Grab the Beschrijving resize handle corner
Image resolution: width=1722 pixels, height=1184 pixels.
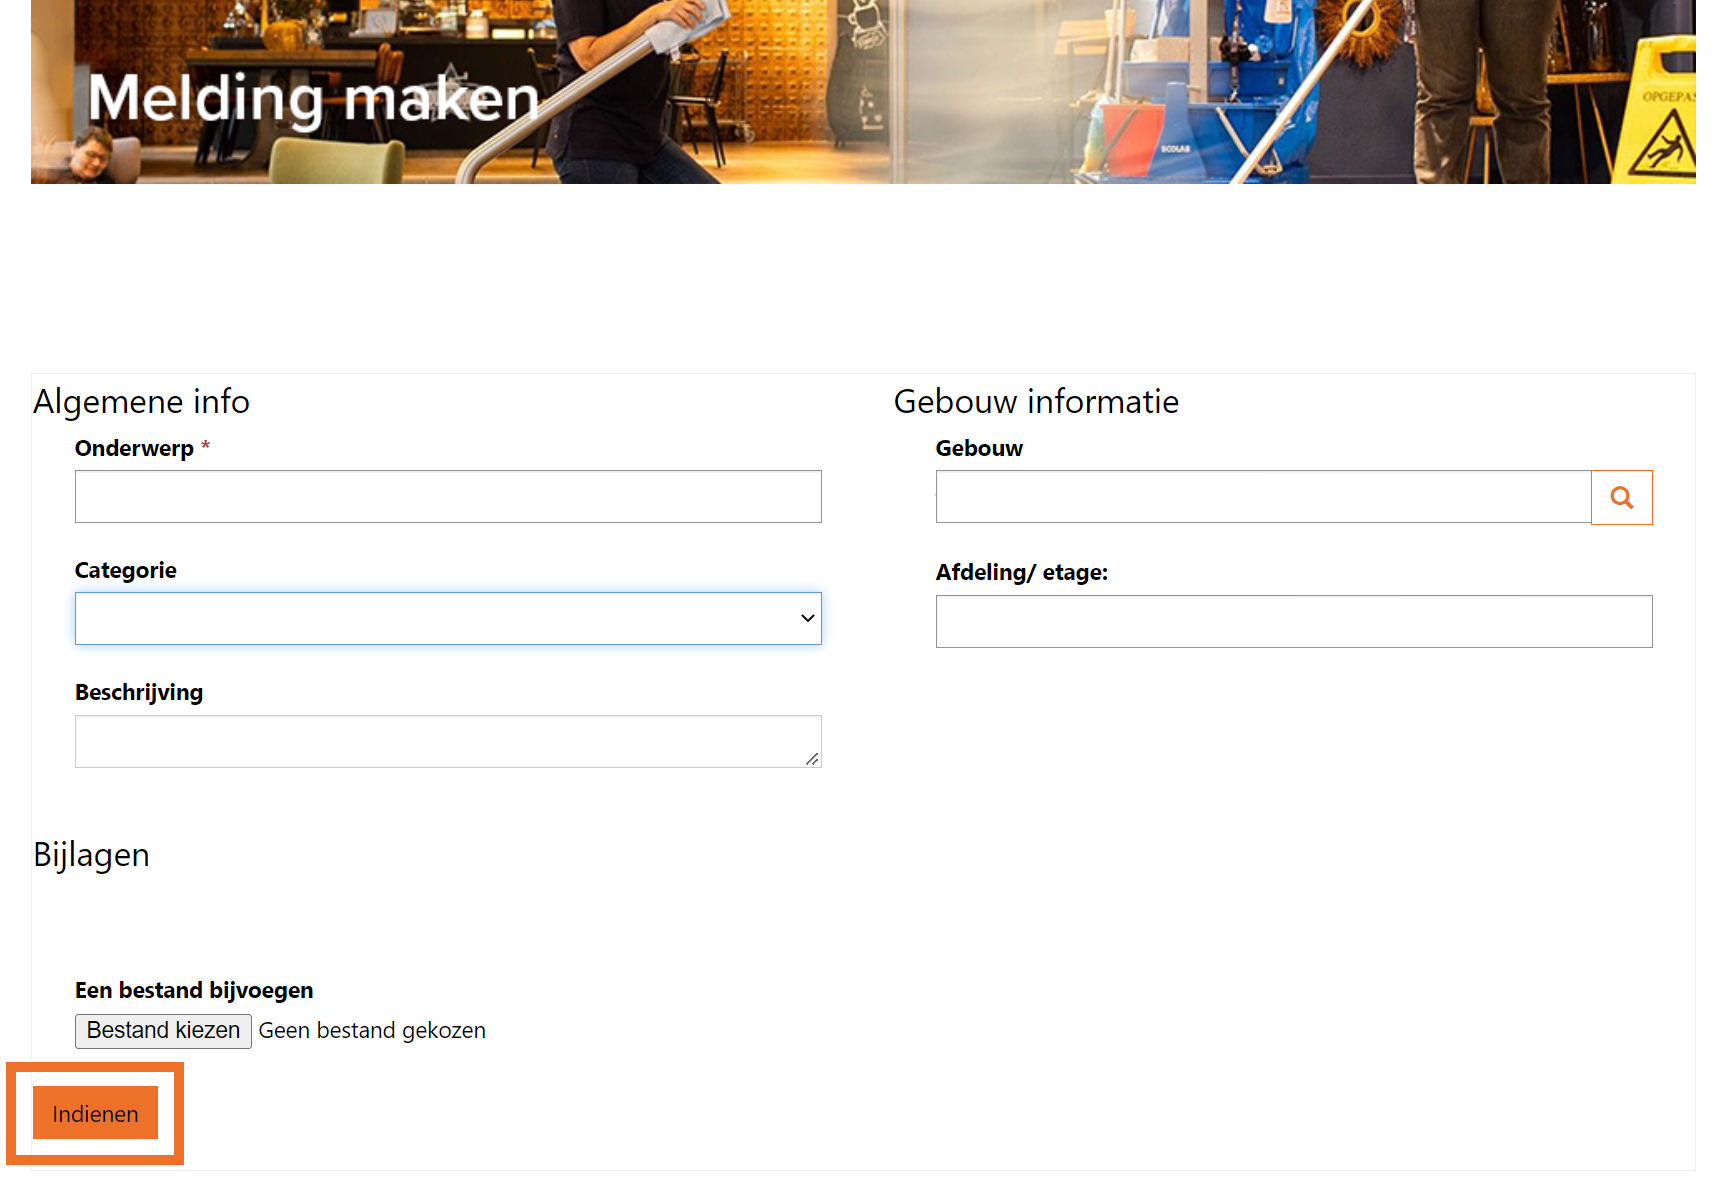point(812,759)
